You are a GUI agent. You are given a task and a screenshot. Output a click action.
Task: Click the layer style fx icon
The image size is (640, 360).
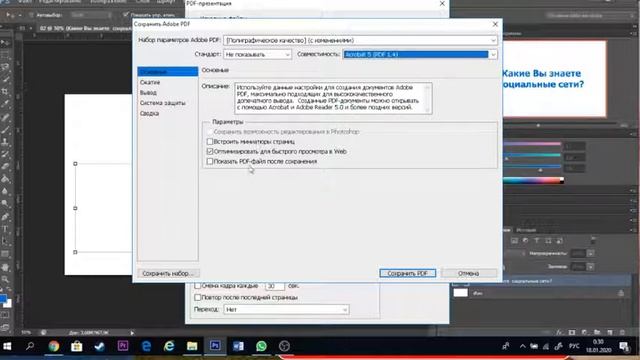pyautogui.click(x=560, y=333)
